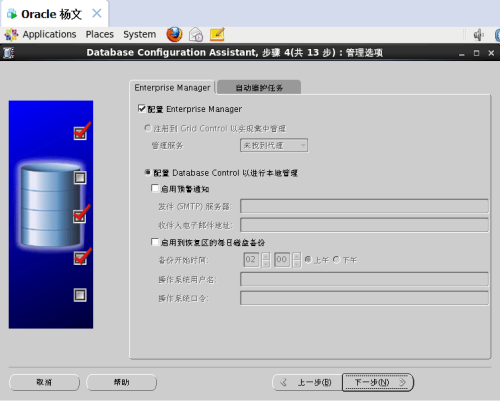Maximize the Database Configuration Assistant window
The width and height of the screenshot is (500, 401).
pos(476,53)
